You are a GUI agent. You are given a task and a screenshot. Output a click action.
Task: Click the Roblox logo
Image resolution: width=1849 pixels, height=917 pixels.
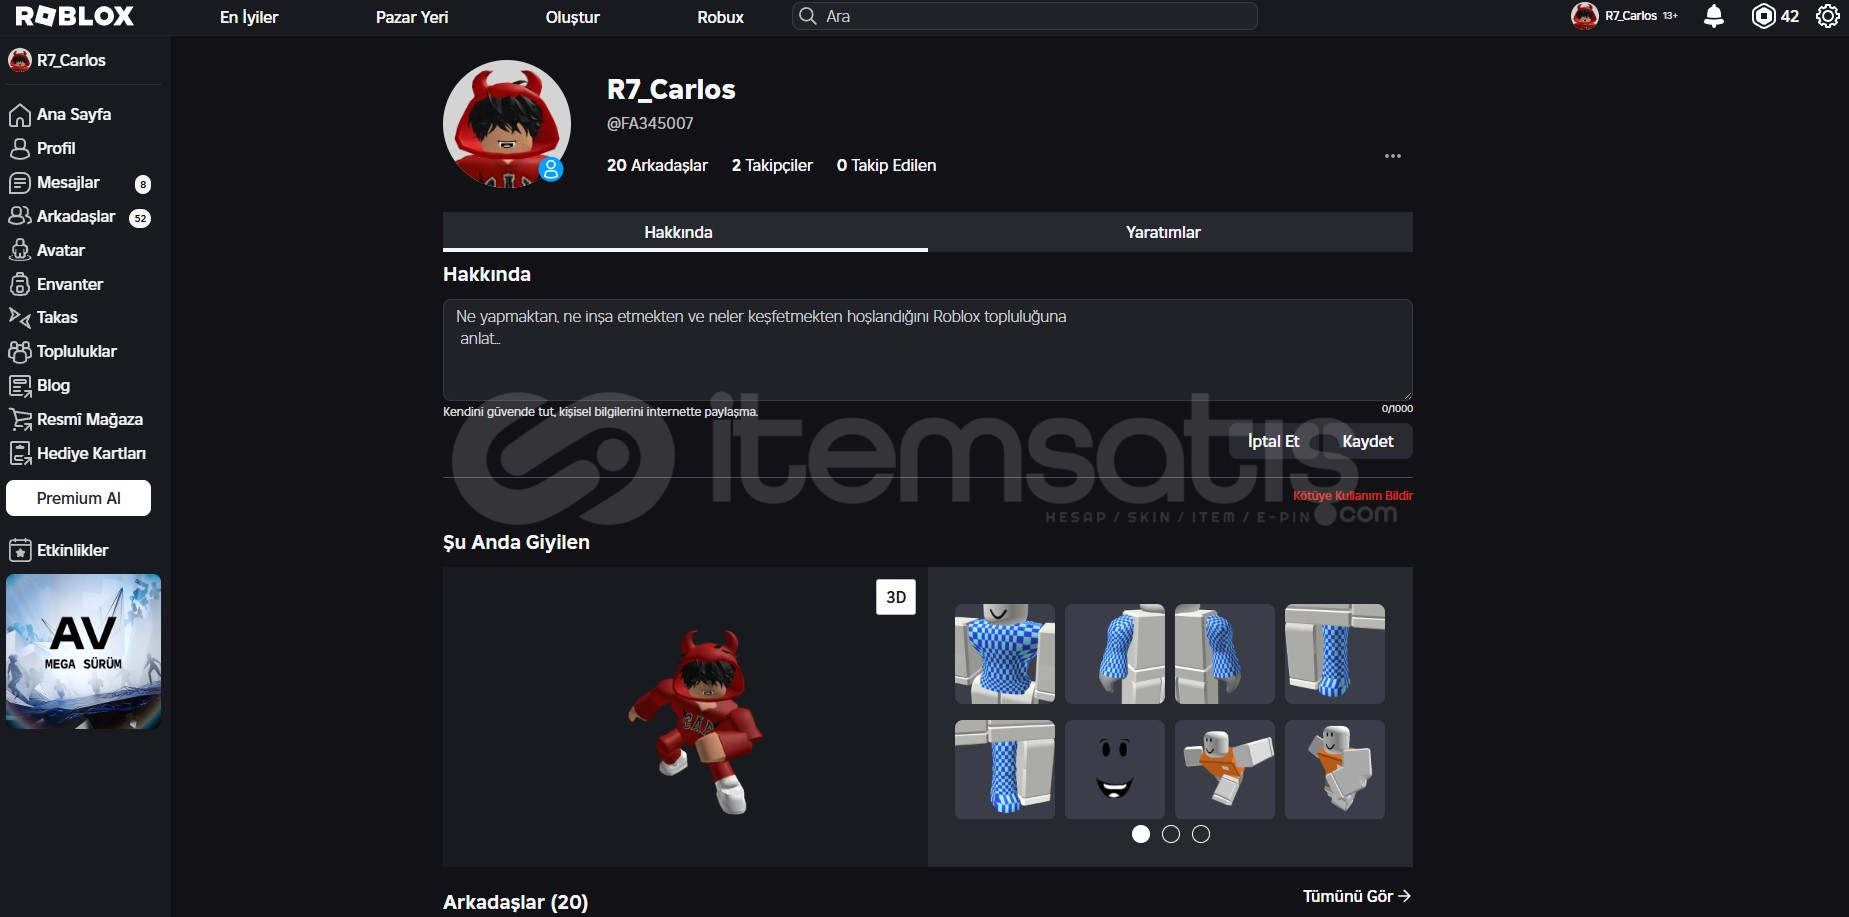pyautogui.click(x=75, y=16)
